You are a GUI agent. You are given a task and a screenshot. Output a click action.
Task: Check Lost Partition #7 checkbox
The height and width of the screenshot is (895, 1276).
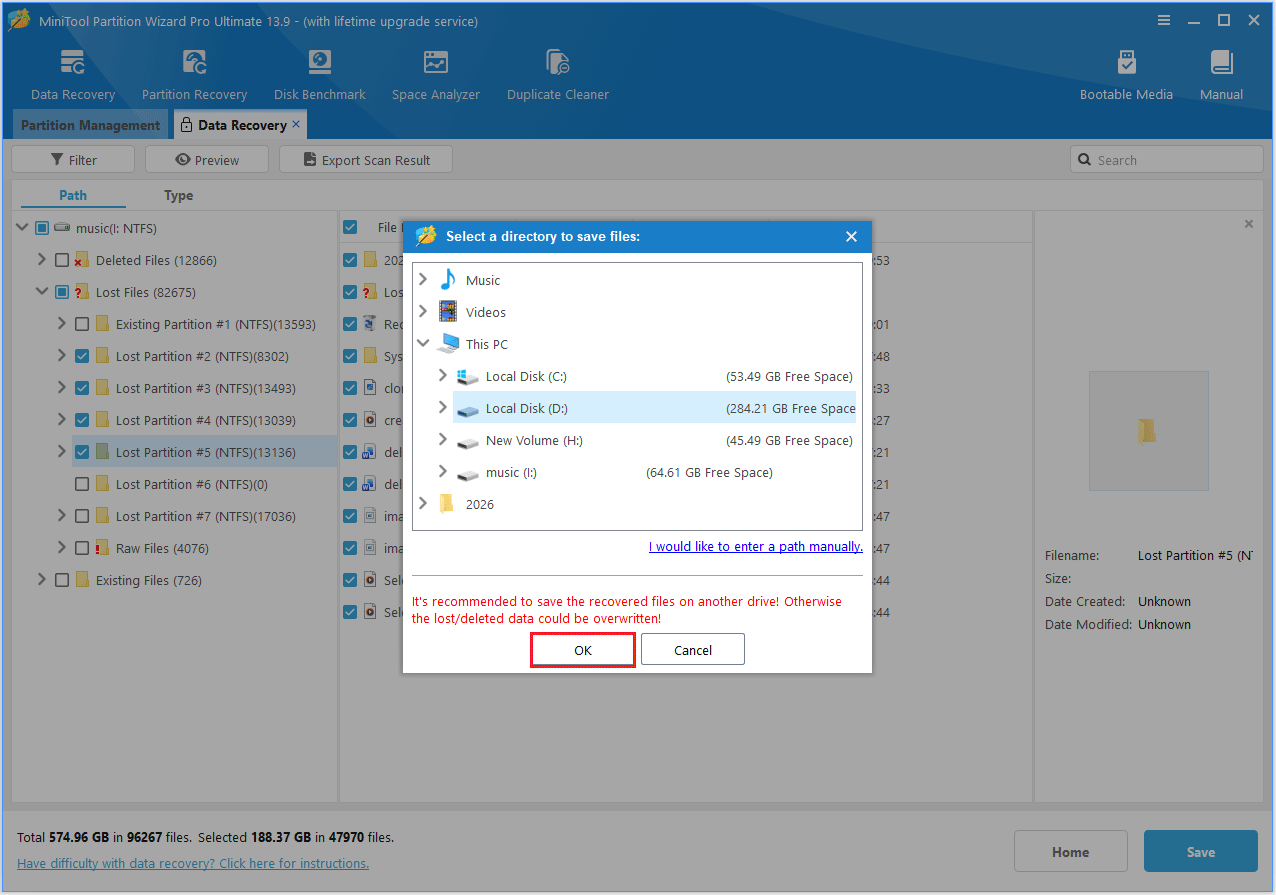pos(82,516)
